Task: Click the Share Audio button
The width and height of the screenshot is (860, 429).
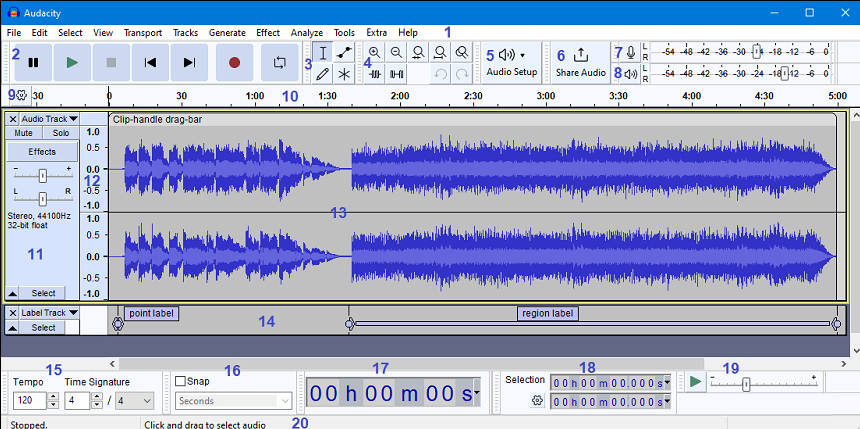Action: (x=580, y=63)
